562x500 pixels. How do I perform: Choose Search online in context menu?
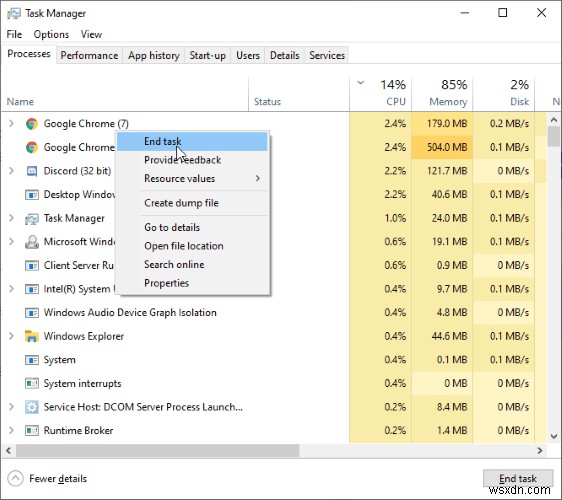click(192, 265)
